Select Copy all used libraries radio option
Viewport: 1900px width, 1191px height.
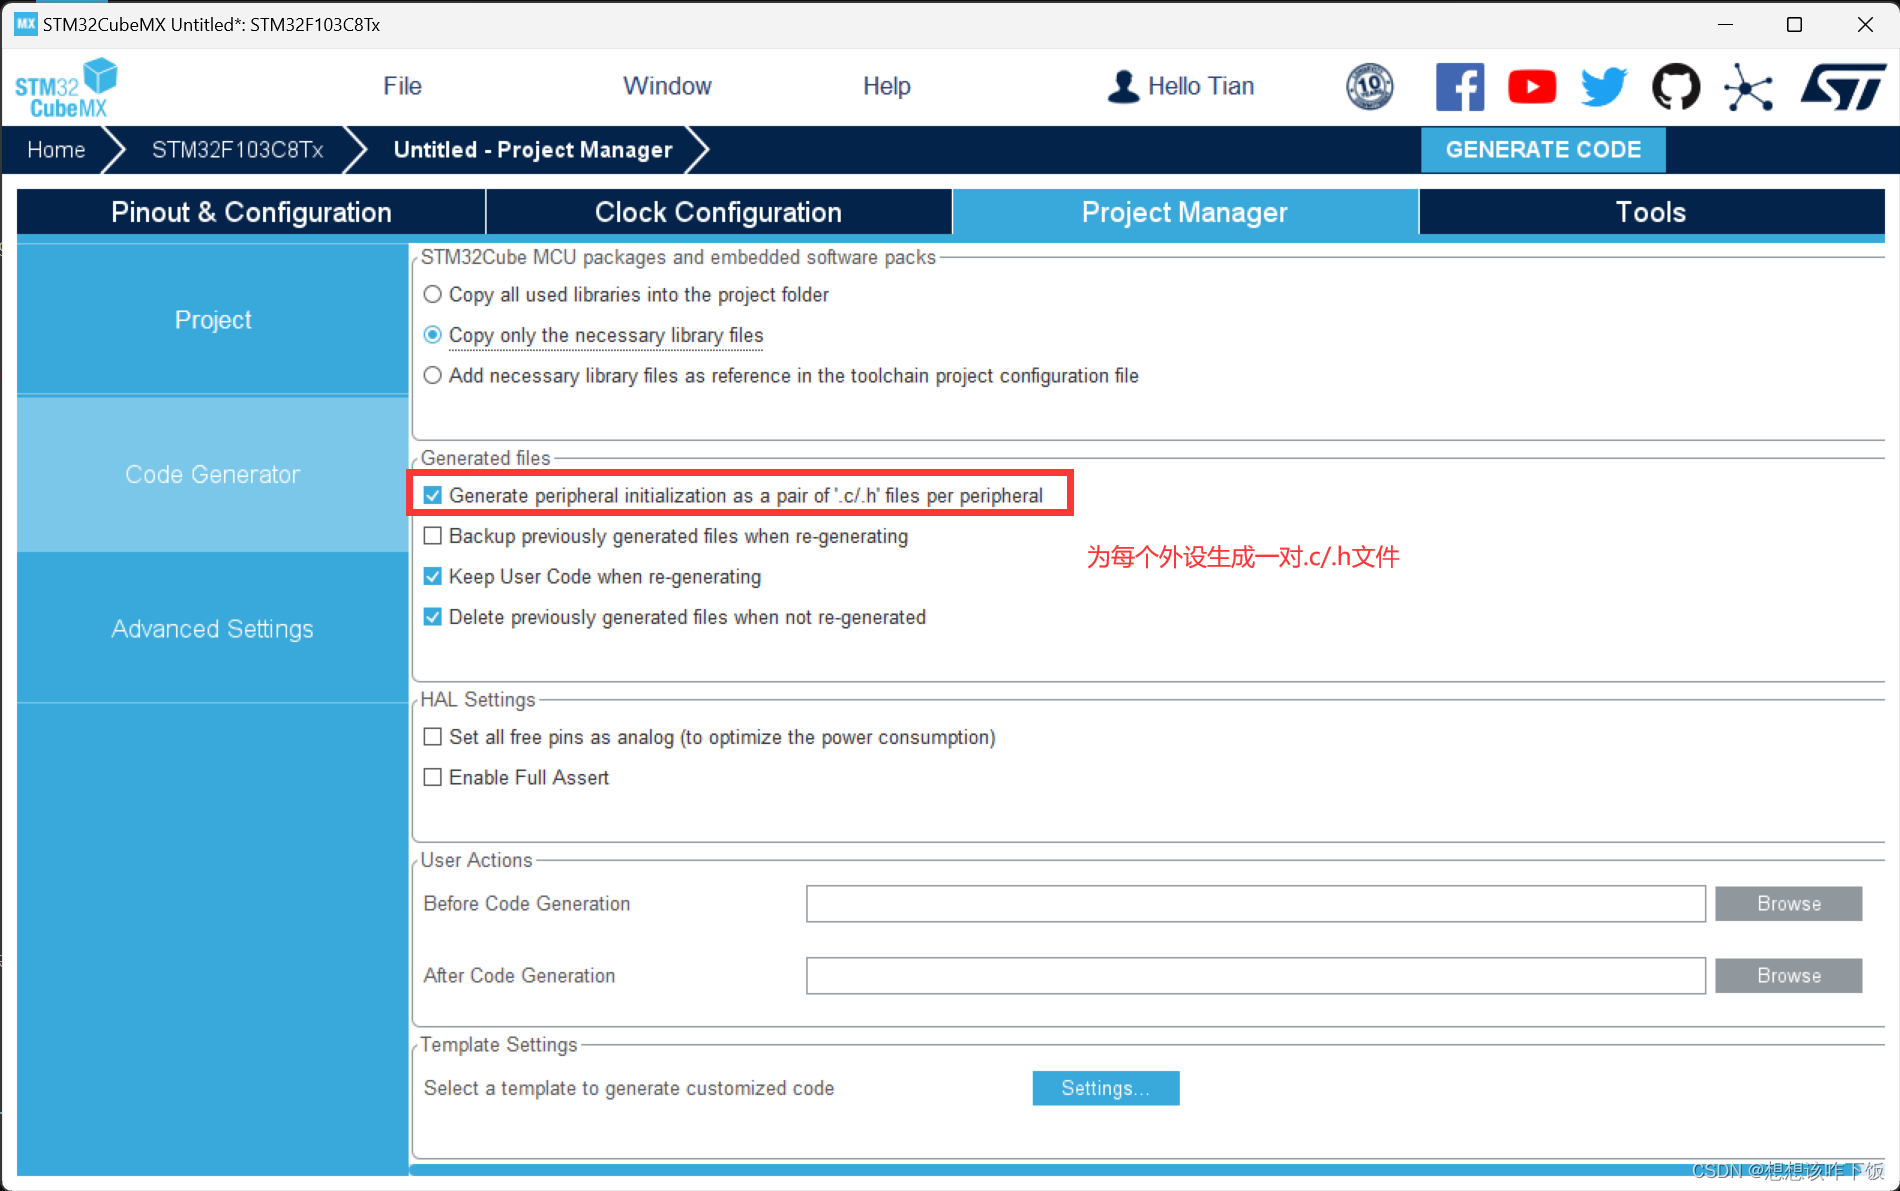pyautogui.click(x=432, y=294)
